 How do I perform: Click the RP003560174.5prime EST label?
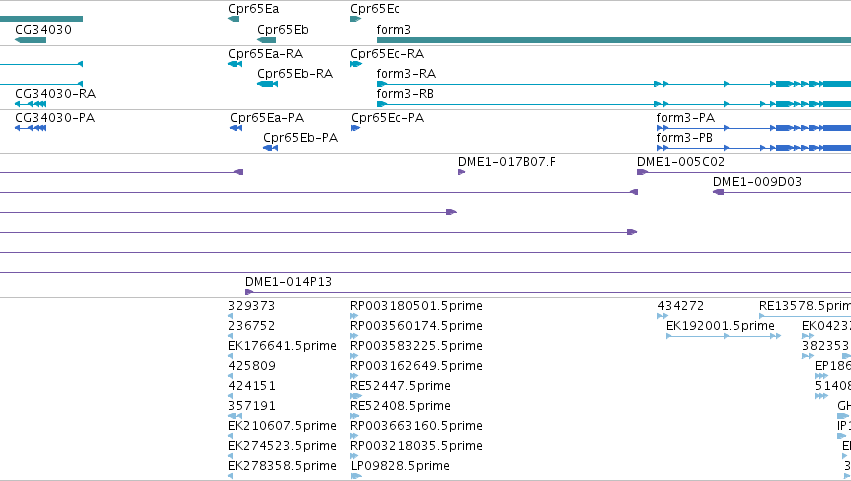tap(416, 326)
